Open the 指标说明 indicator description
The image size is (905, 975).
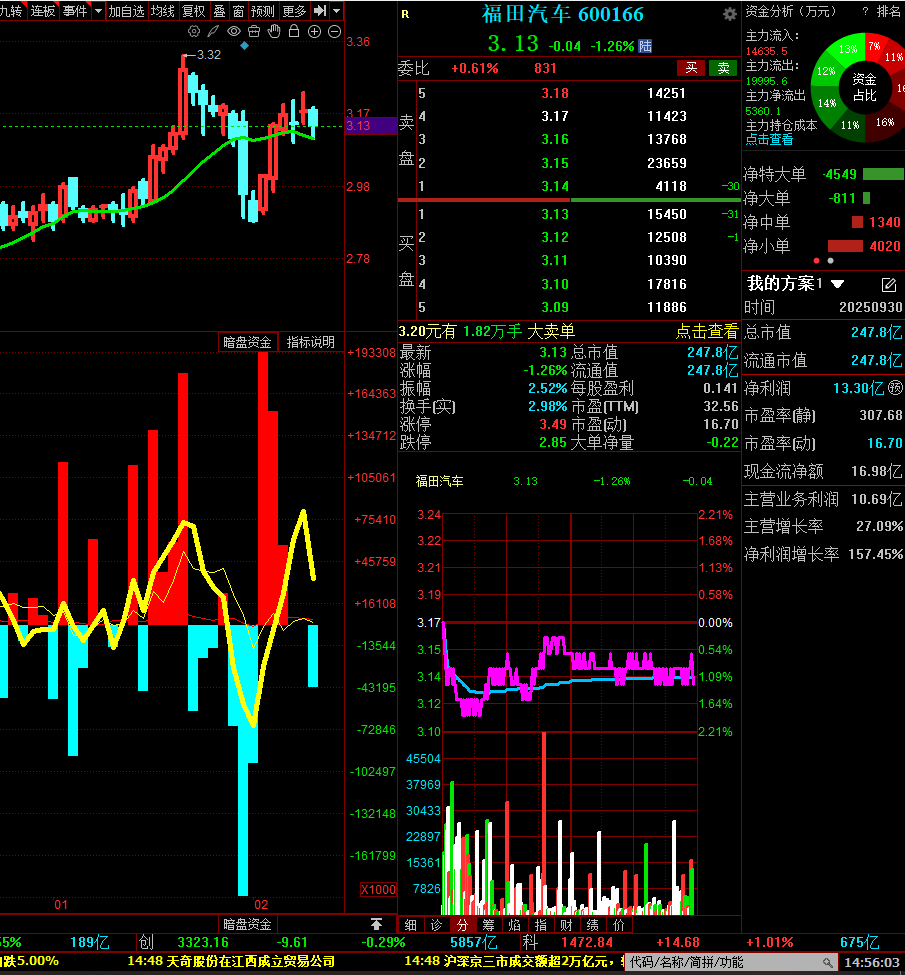(310, 342)
